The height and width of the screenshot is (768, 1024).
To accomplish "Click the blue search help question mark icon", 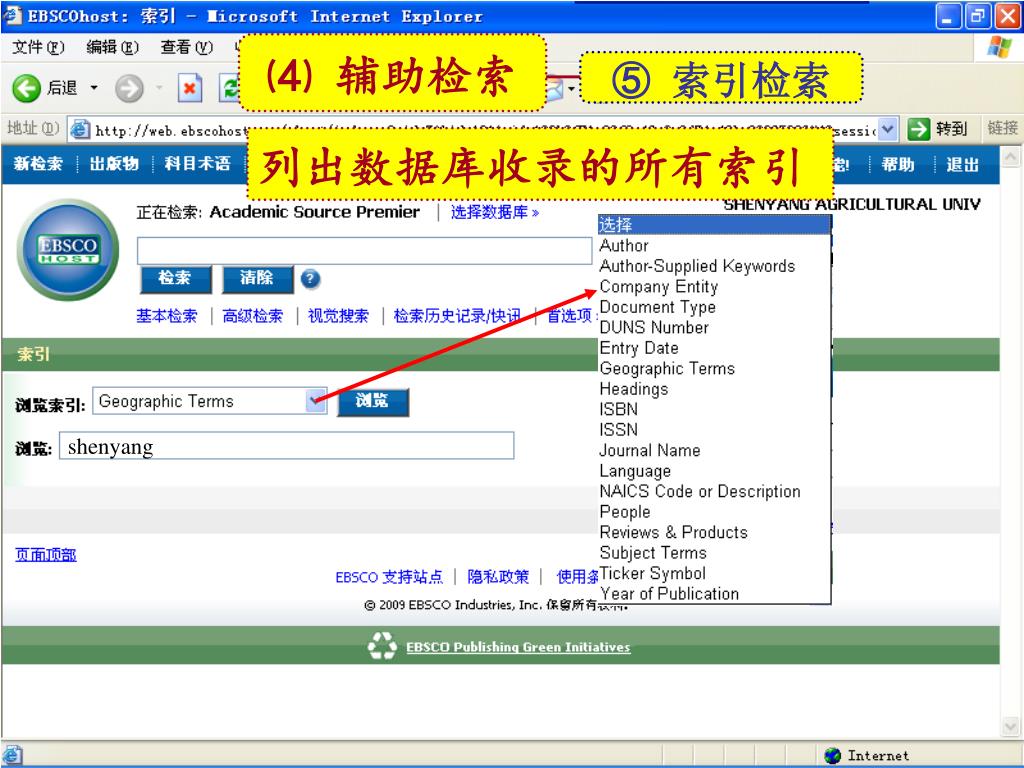I will pos(311,280).
